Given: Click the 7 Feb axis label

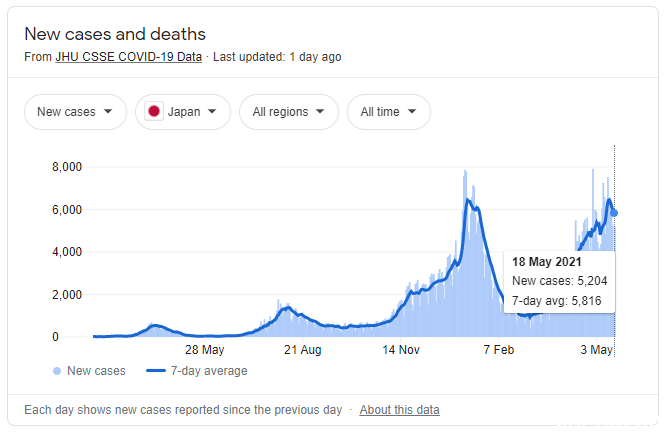Looking at the screenshot, I should 499,350.
